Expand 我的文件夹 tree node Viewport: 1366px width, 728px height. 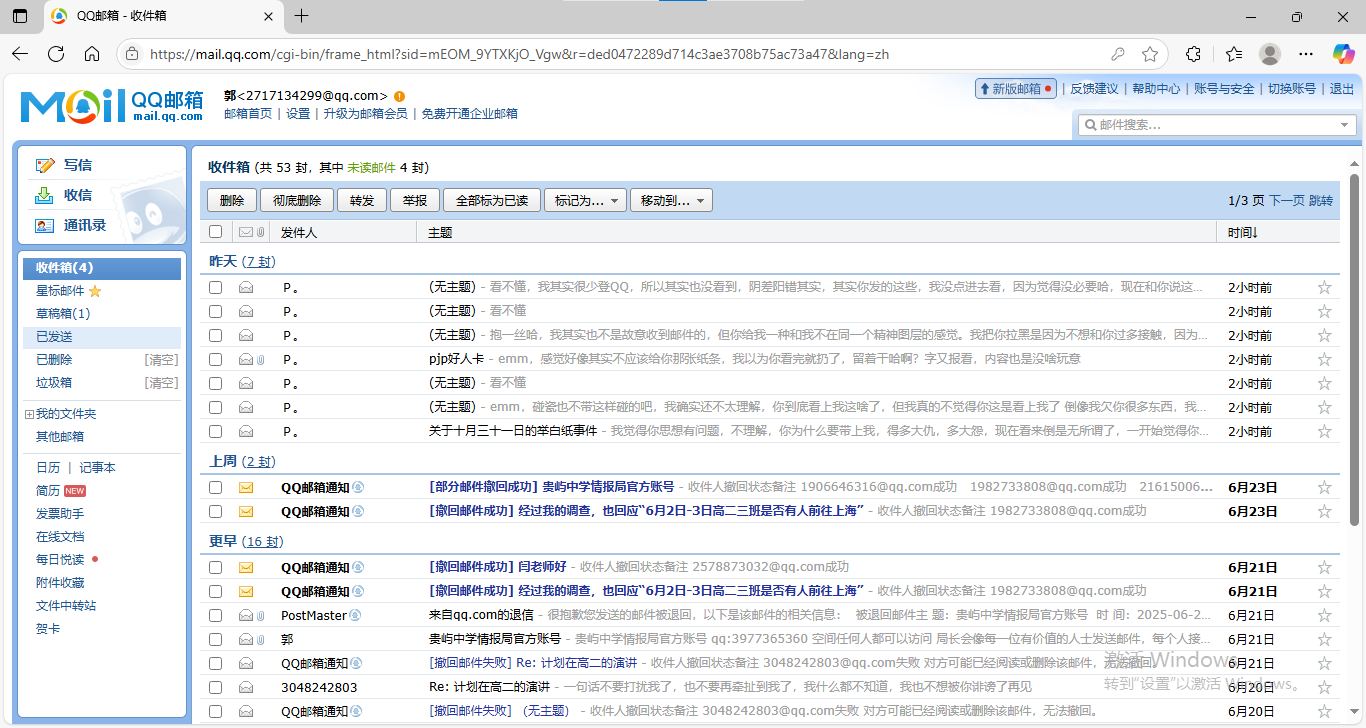click(x=28, y=414)
